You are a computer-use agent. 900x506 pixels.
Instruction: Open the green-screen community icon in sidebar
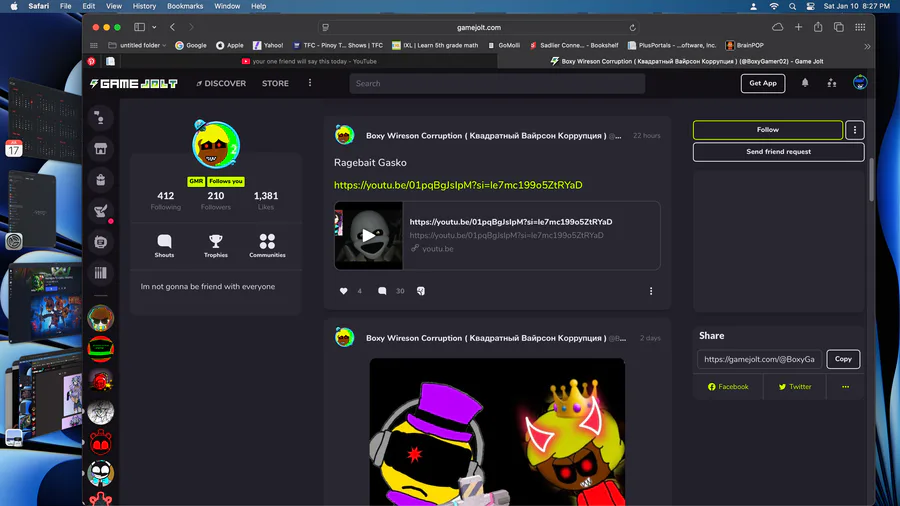(100, 349)
